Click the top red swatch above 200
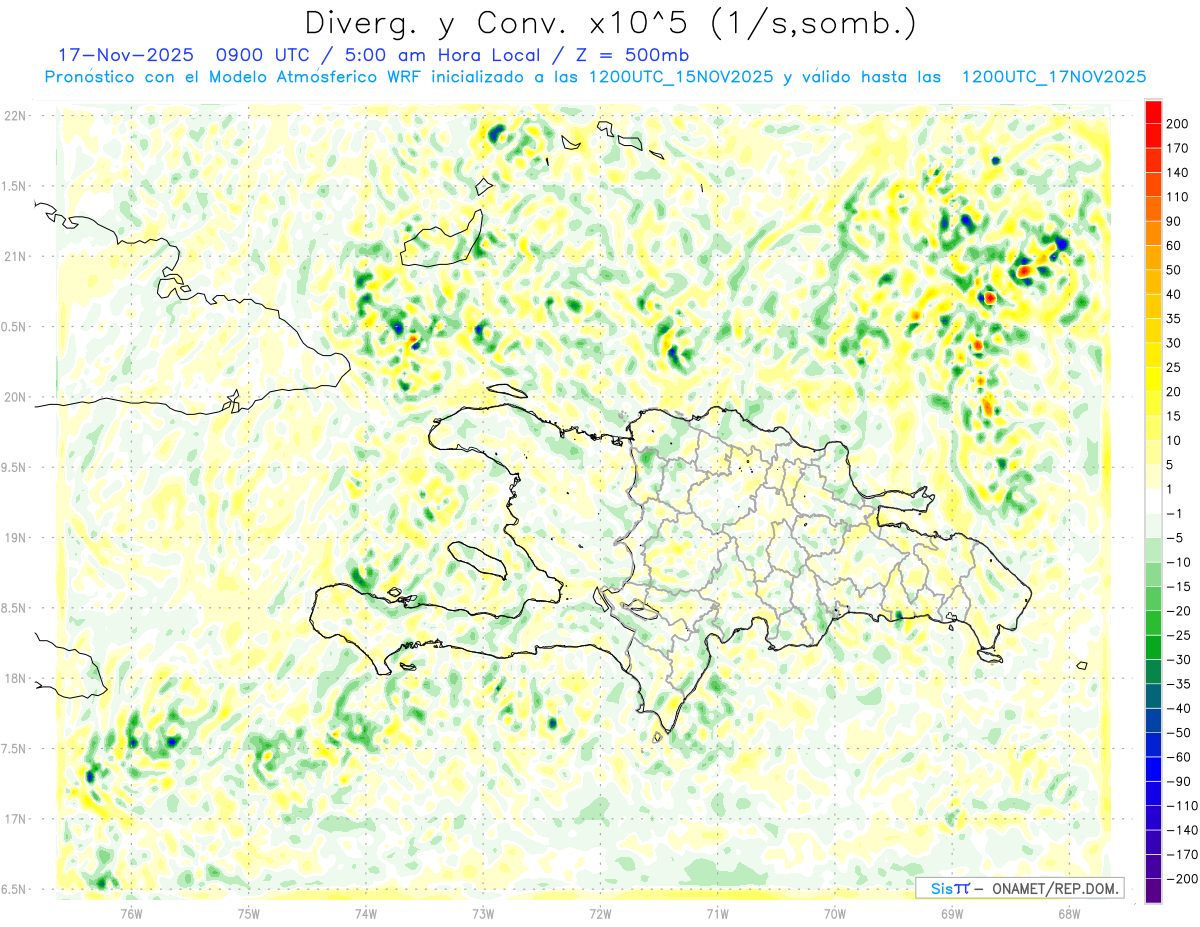This screenshot has height=927, width=1200. point(1153,112)
